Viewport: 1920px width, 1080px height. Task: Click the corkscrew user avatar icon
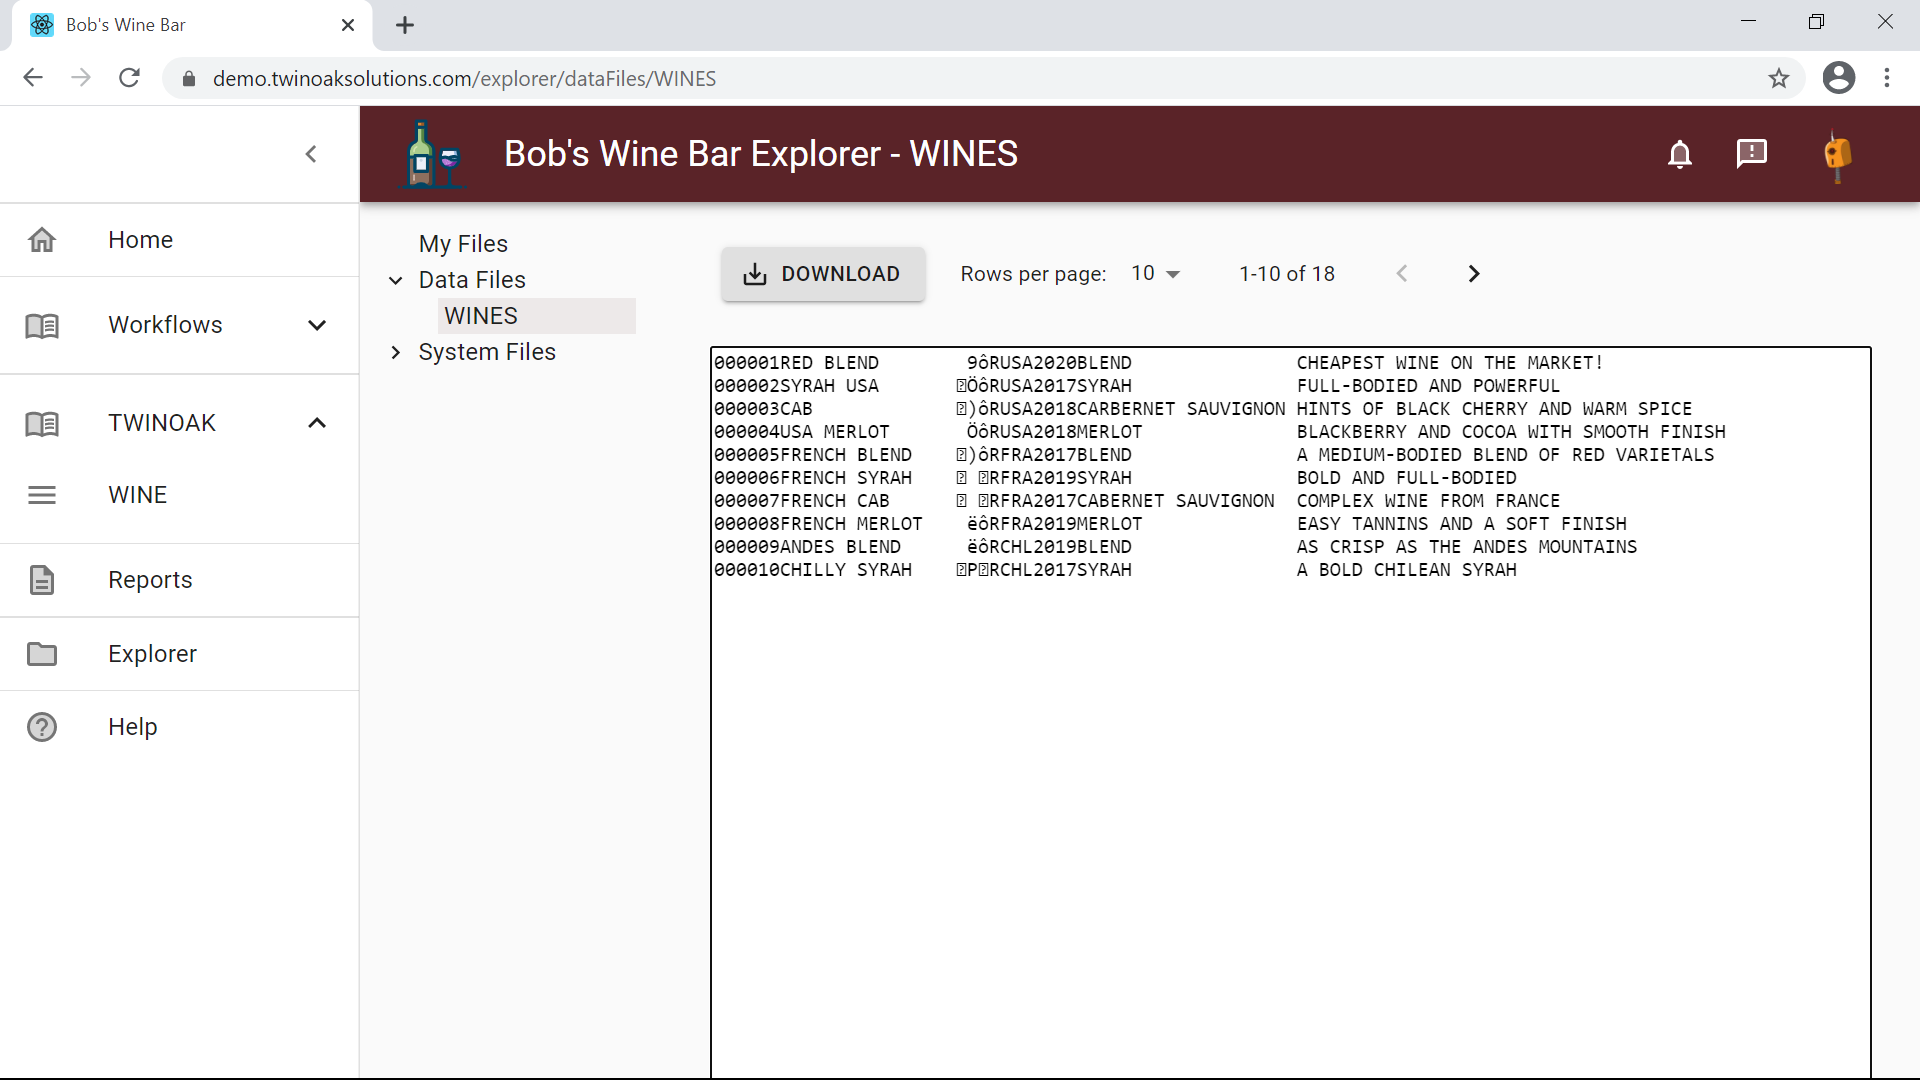[1838, 155]
